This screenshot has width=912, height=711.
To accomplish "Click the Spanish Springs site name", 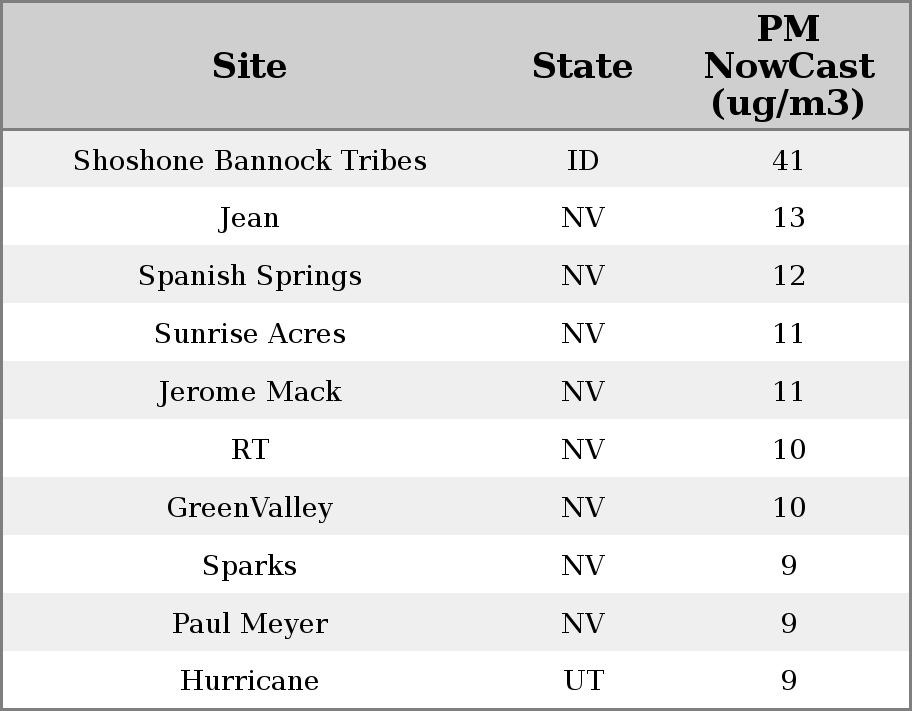I will pos(249,276).
